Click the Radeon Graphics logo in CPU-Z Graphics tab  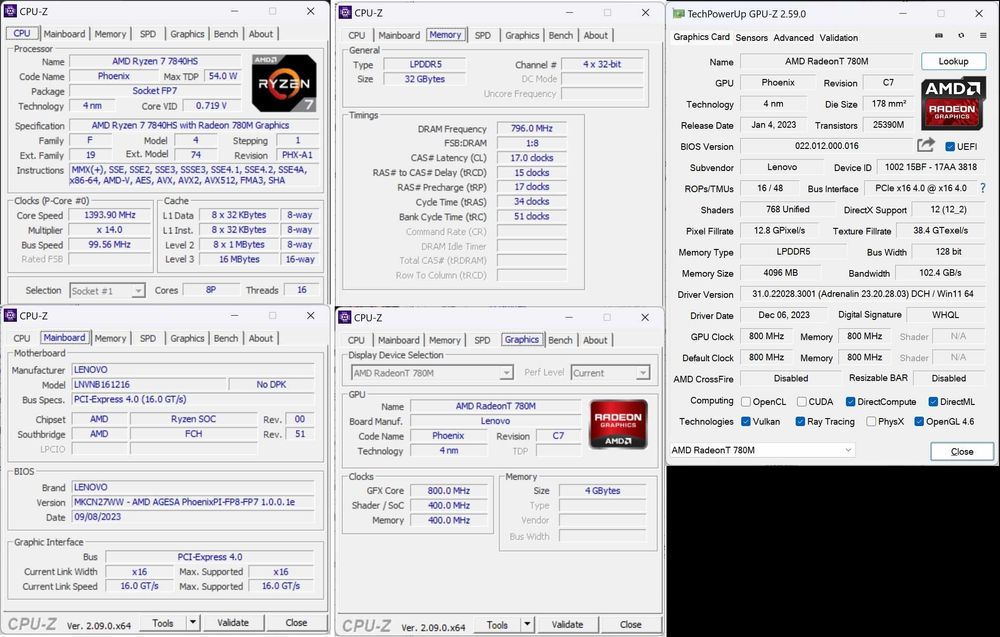tap(618, 424)
